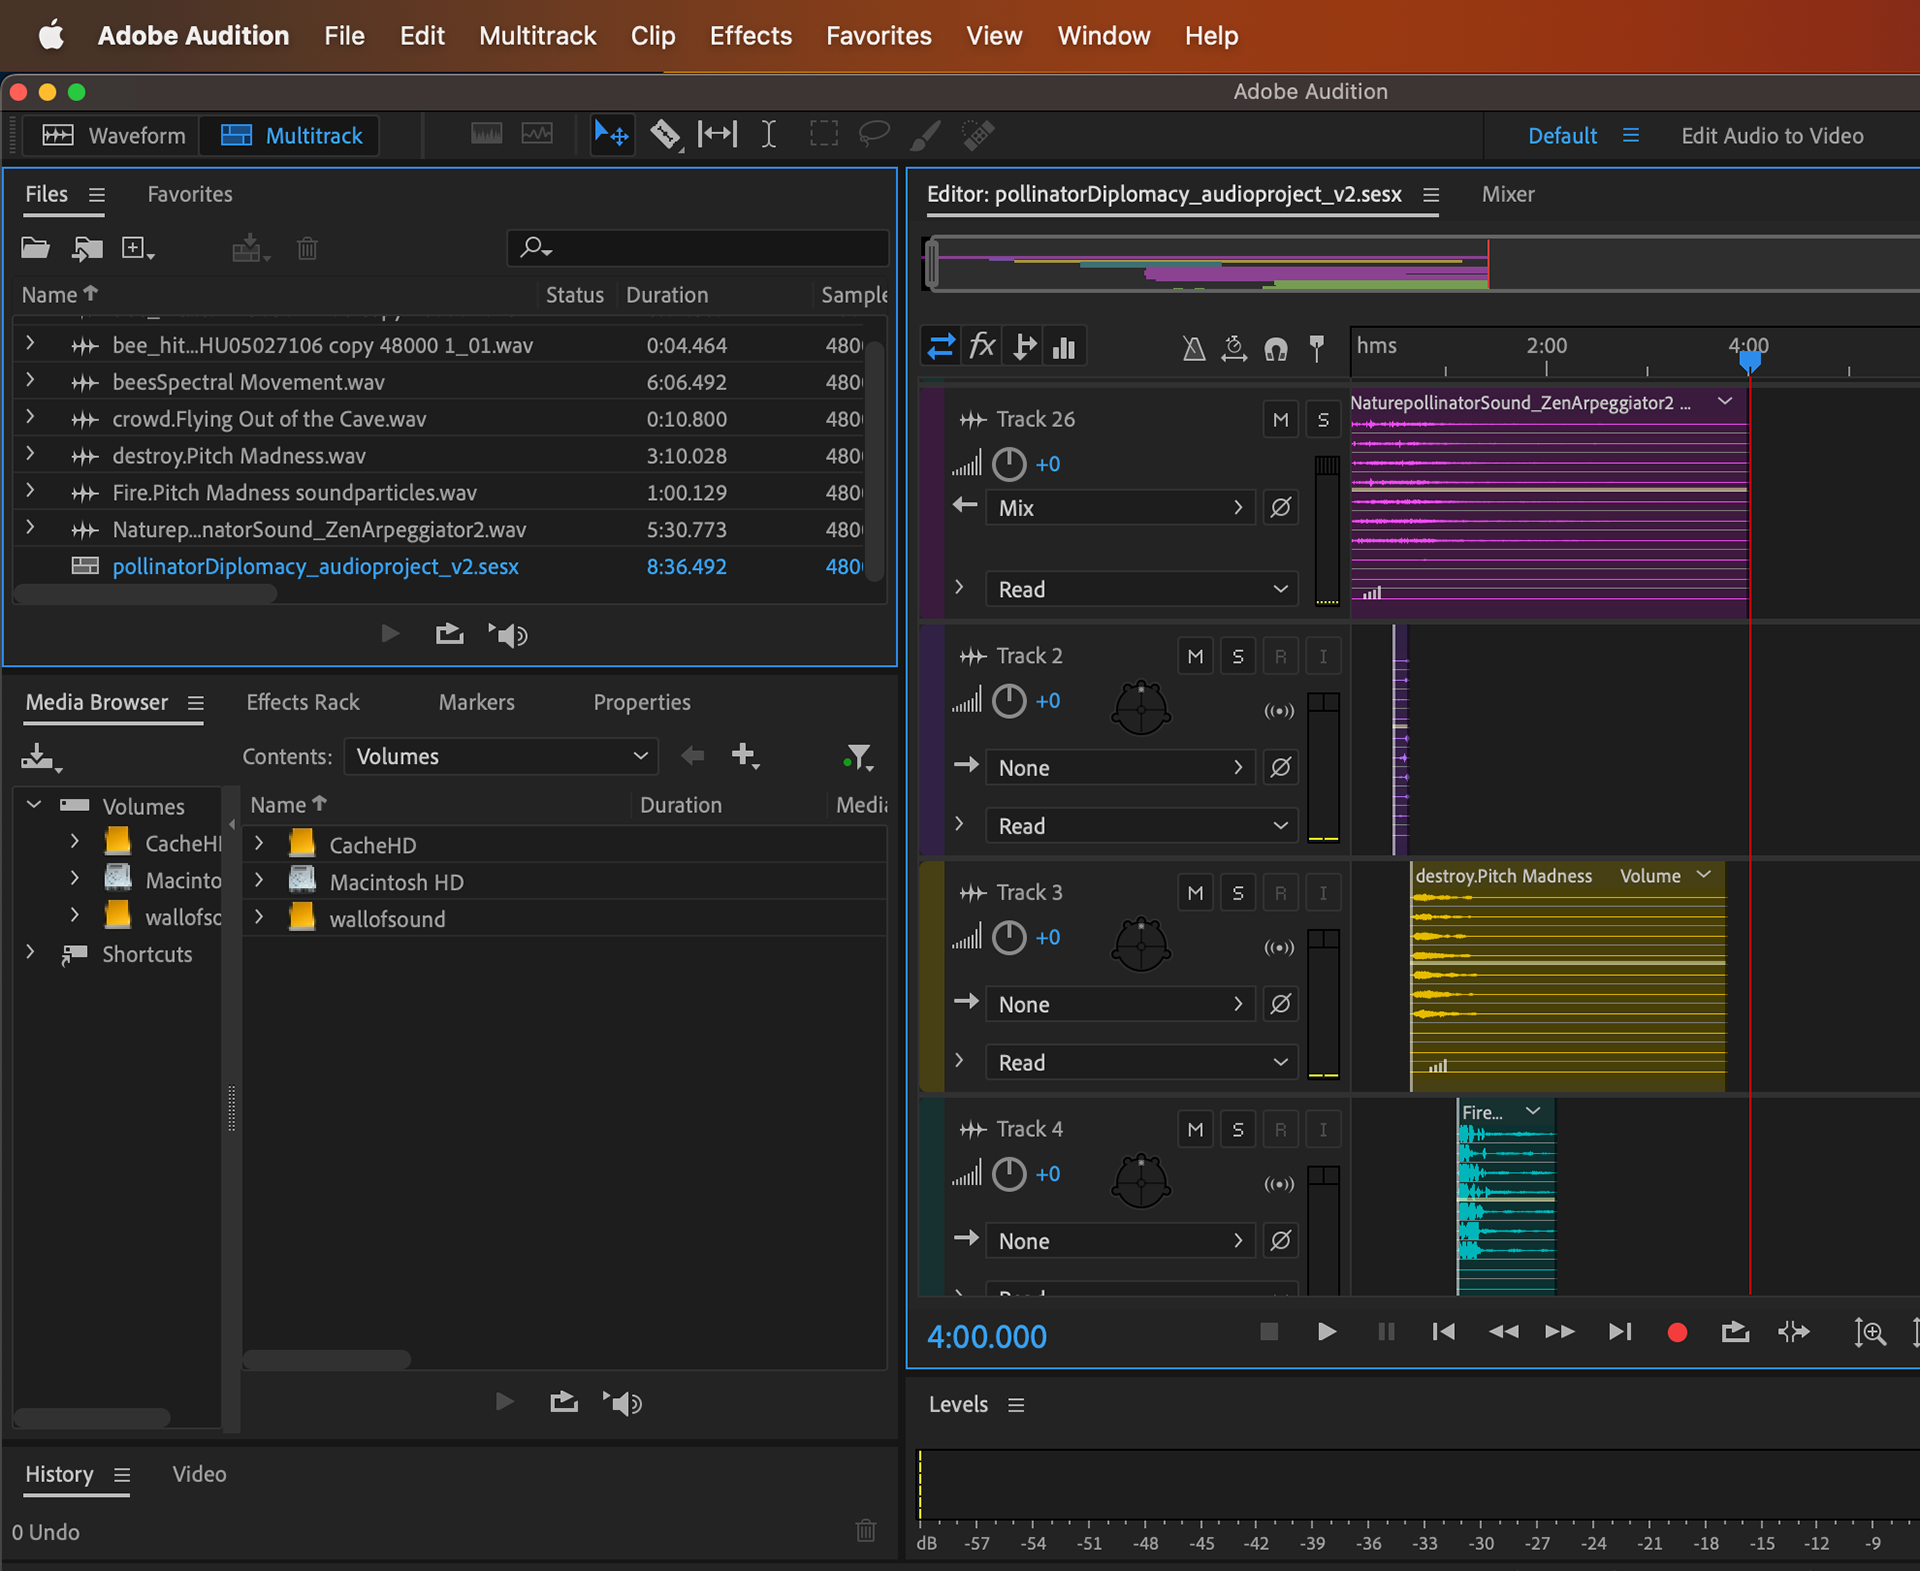Viewport: 1920px width, 1571px height.
Task: Click the zoom-in time icon in transport
Action: click(x=1870, y=1332)
